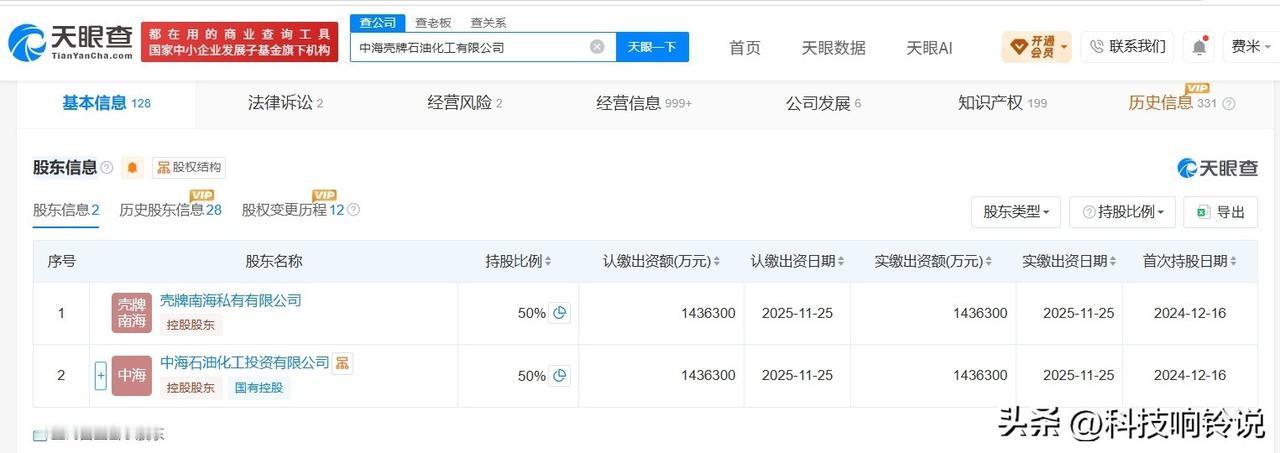Open 天眼数据 in top navigation
1280x453 pixels.
[833, 47]
